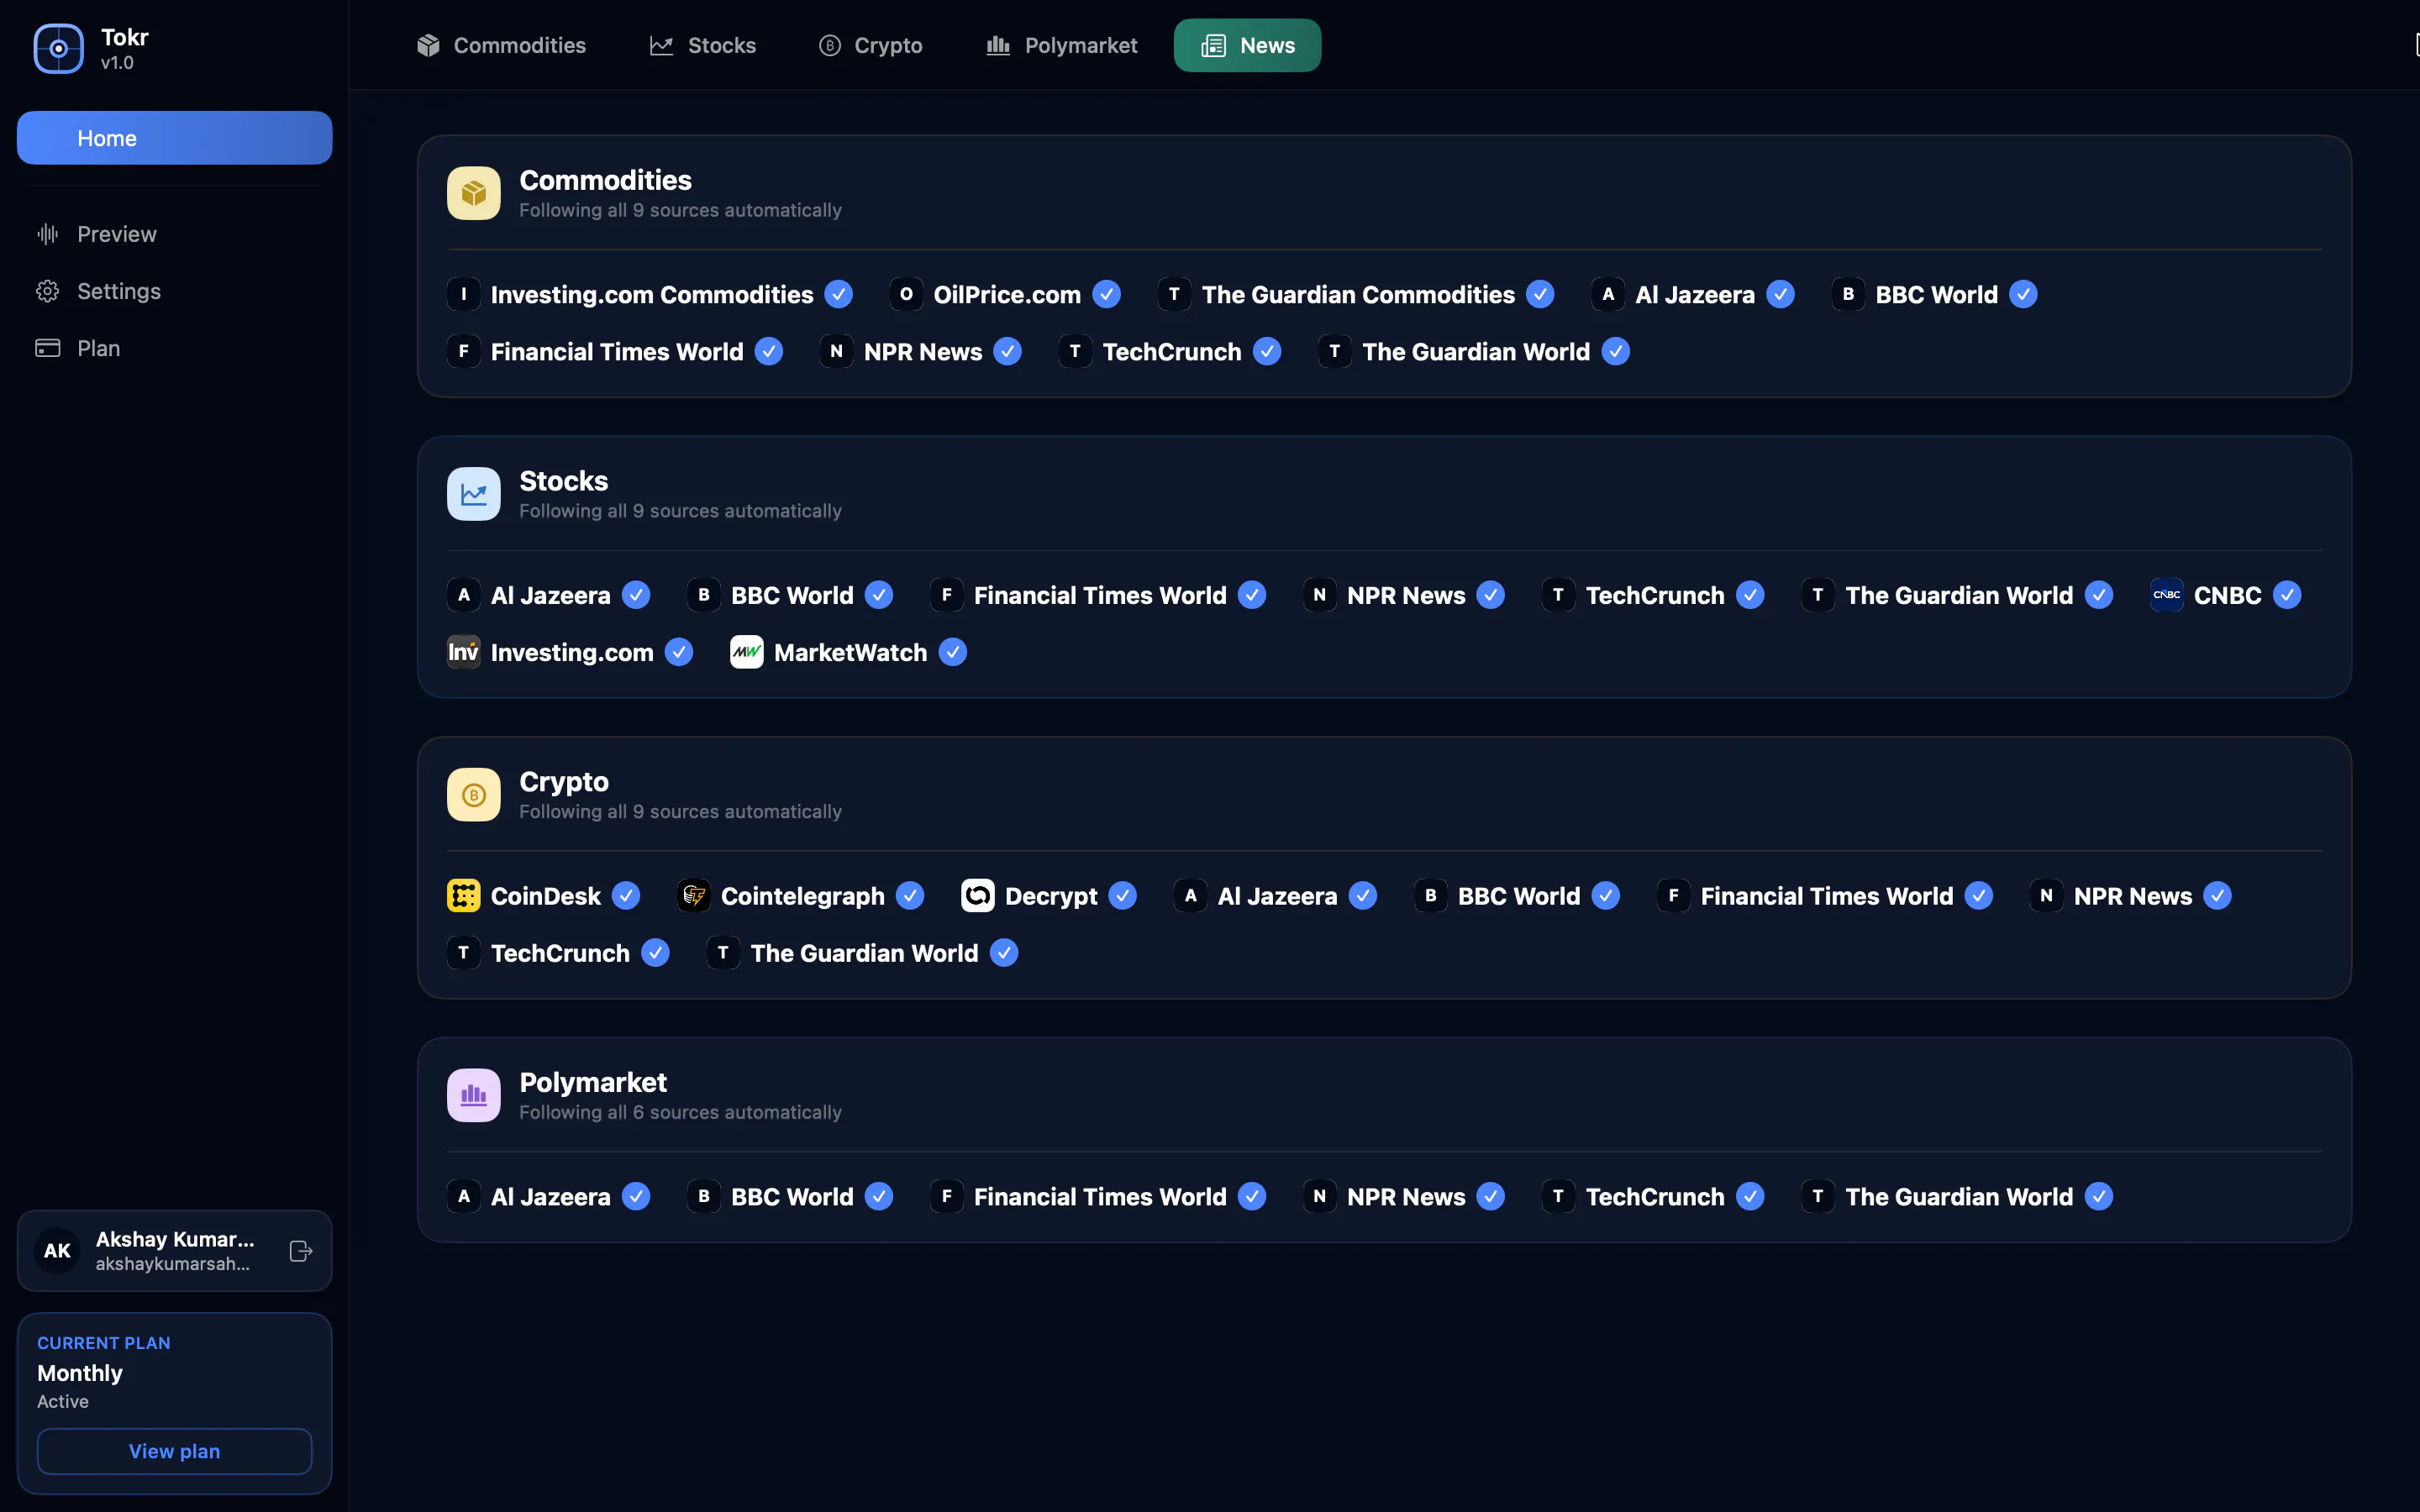Click the View plan button
2420x1512 pixels.
(x=174, y=1451)
